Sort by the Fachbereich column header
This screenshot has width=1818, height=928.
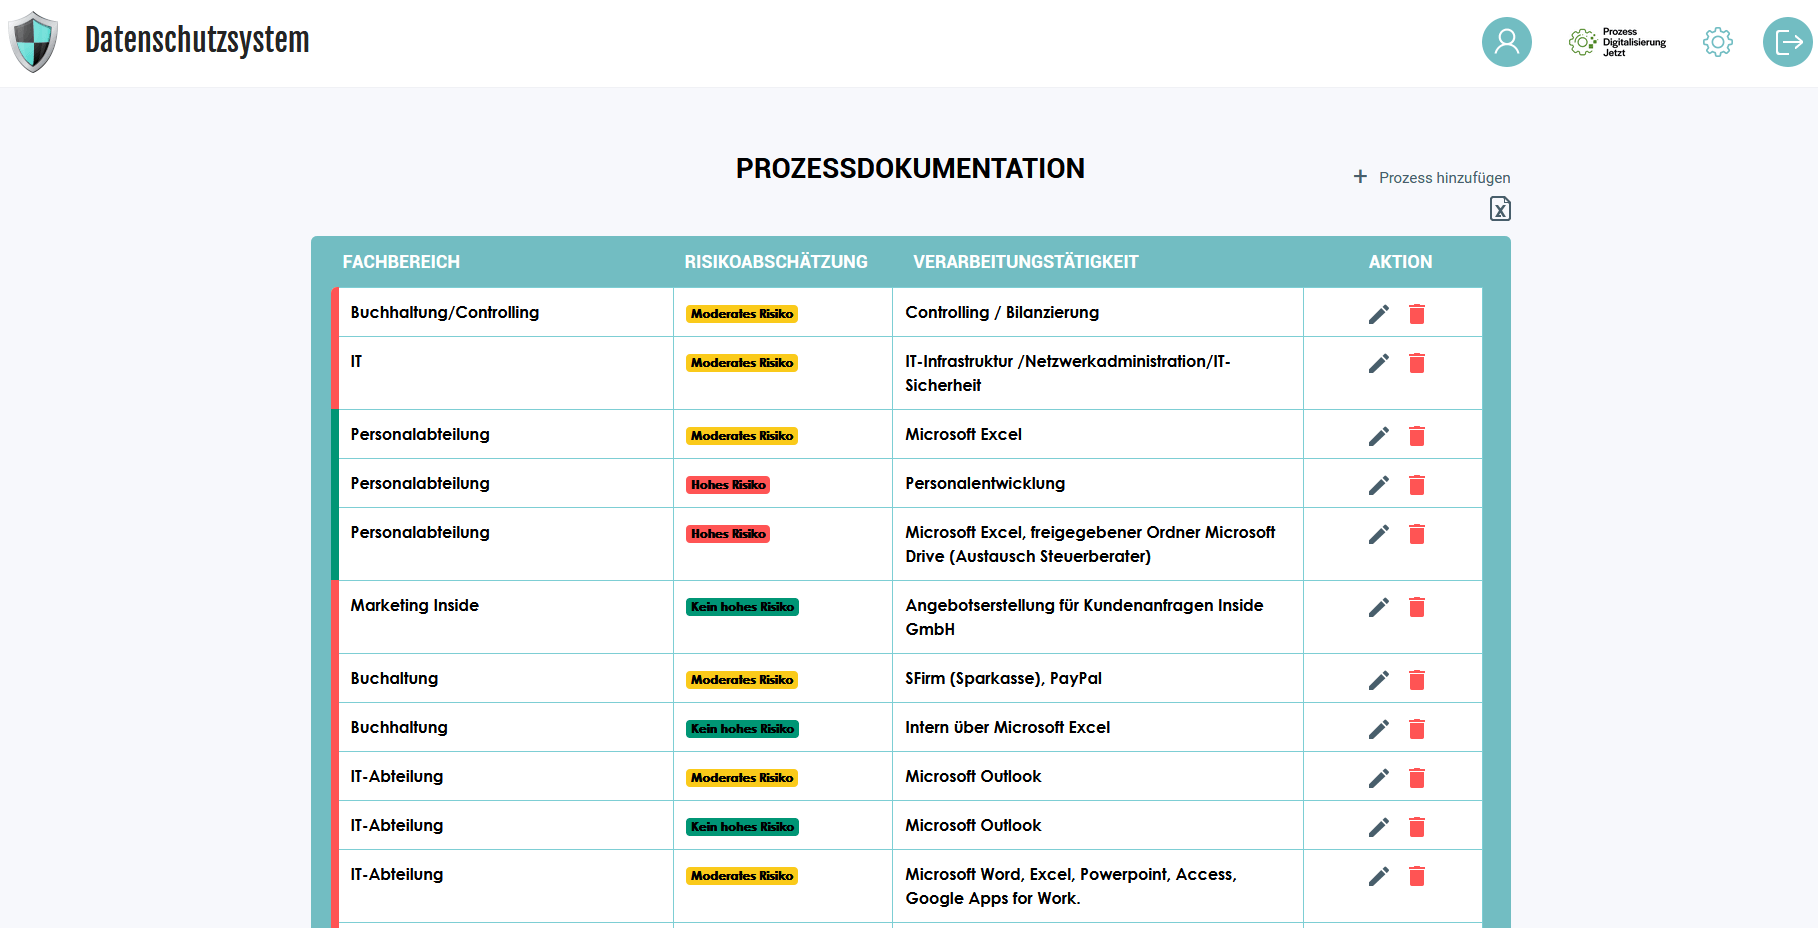click(401, 262)
